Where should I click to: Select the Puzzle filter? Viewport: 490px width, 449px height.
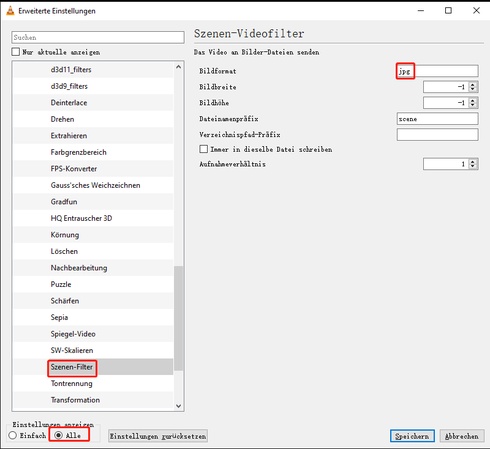[x=93, y=284]
